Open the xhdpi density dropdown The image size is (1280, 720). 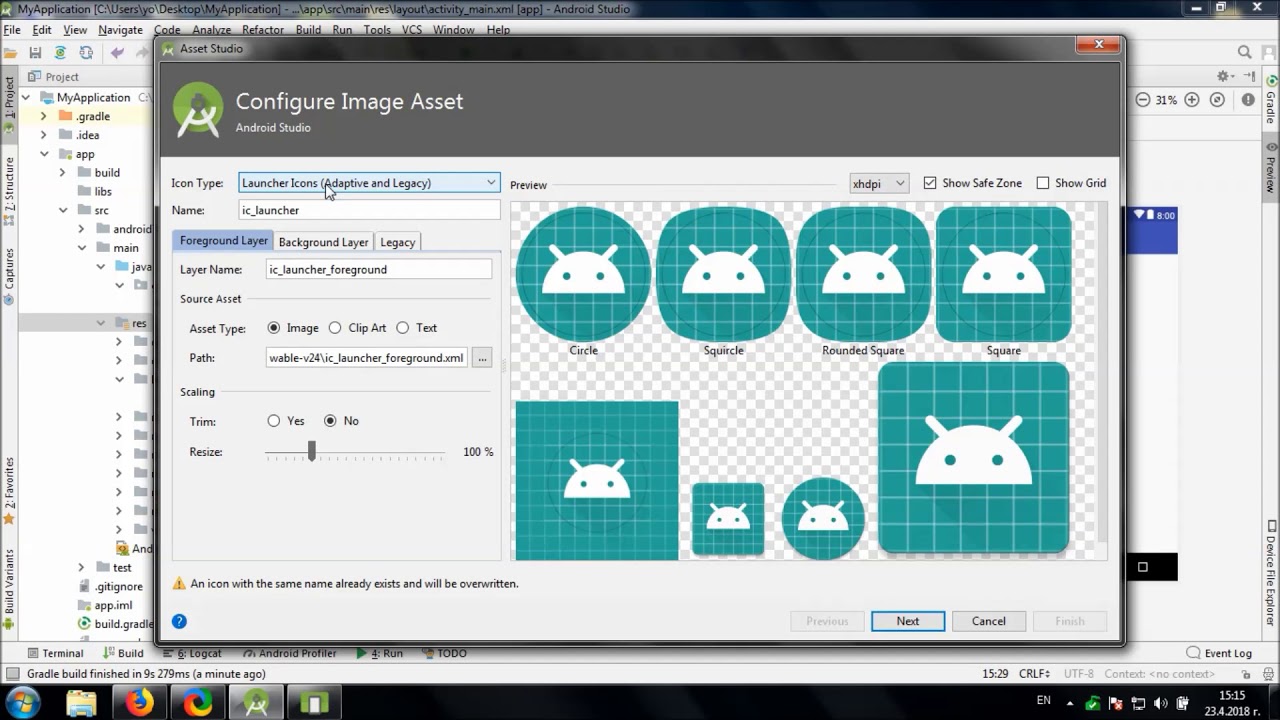click(879, 183)
